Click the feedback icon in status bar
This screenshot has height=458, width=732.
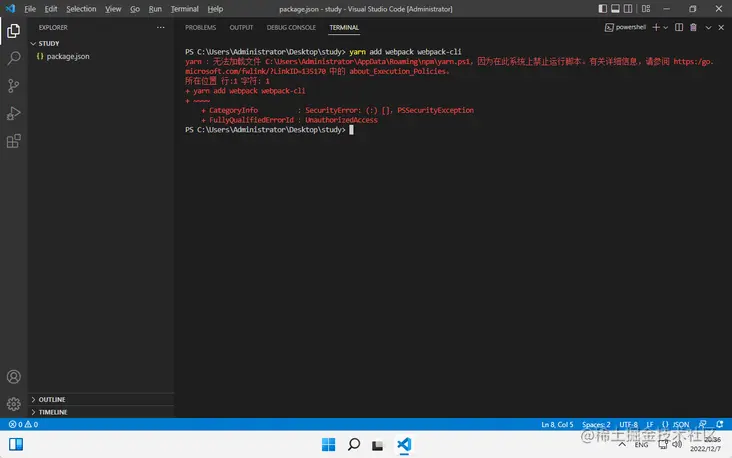[703, 424]
